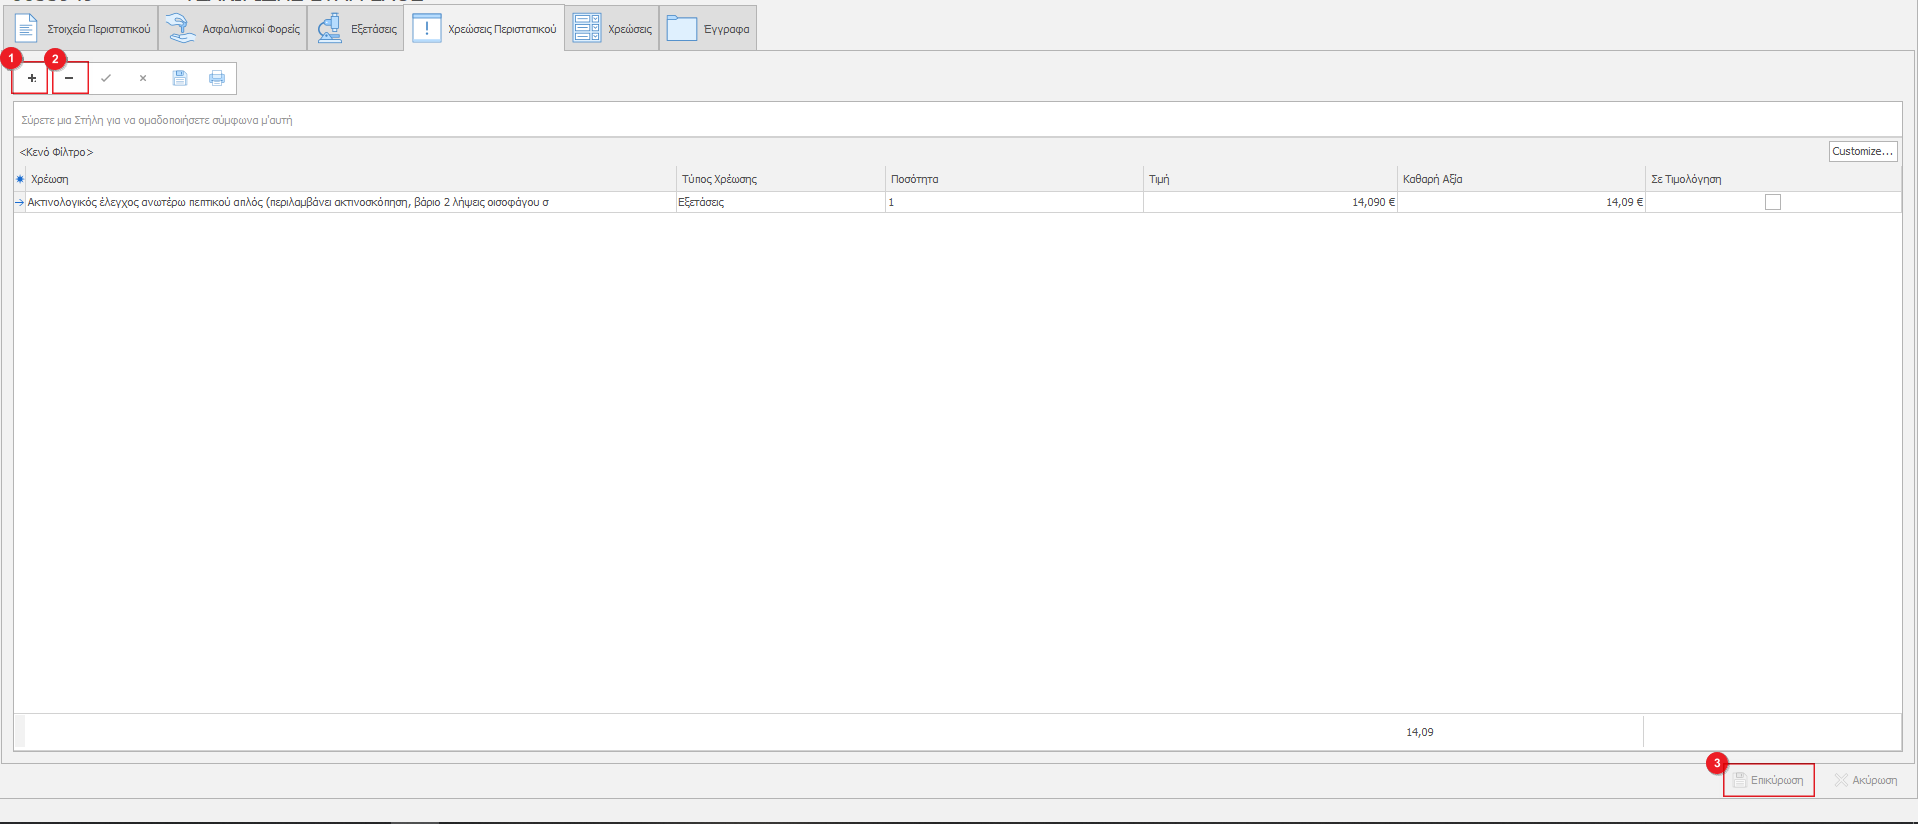Open the Έγγραφα tab

click(709, 29)
